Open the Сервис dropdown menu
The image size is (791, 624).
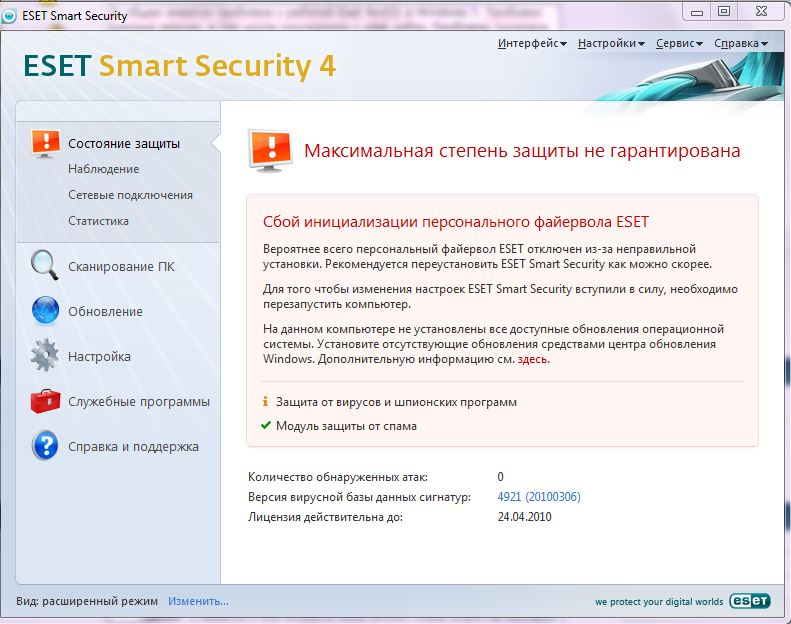click(x=680, y=43)
